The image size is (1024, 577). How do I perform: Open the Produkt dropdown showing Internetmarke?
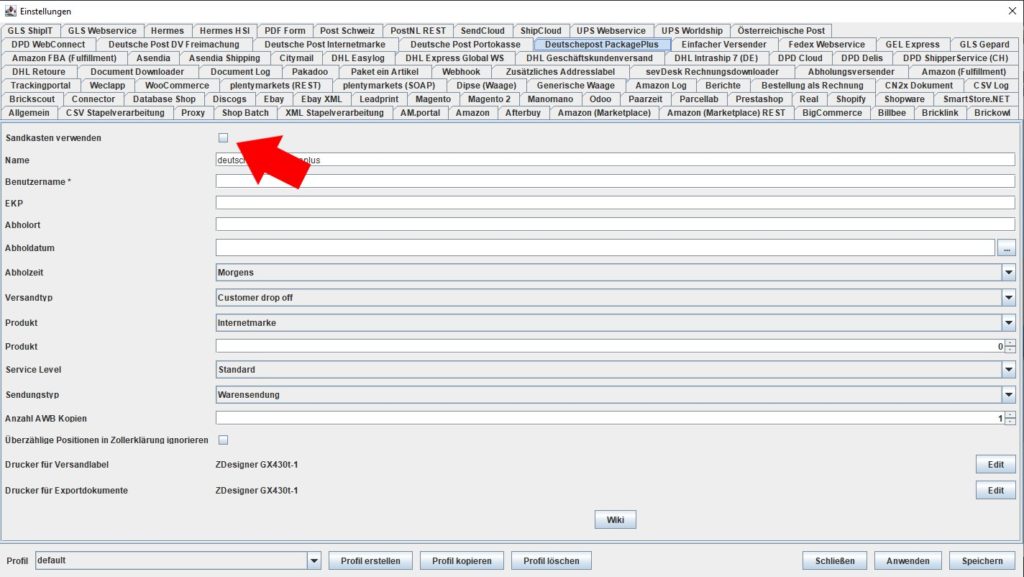point(1008,322)
